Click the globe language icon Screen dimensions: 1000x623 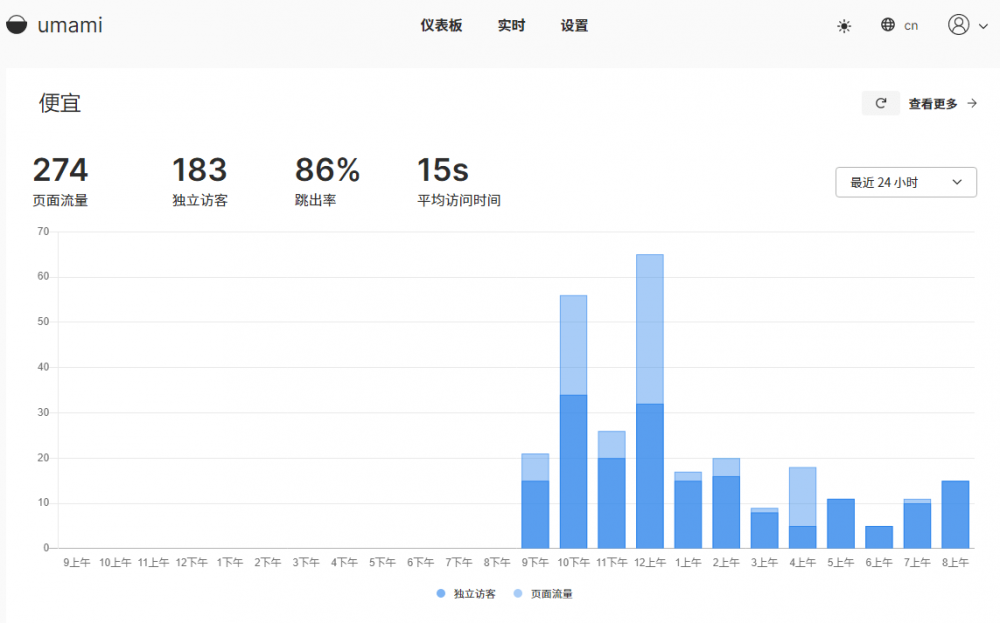tap(886, 26)
